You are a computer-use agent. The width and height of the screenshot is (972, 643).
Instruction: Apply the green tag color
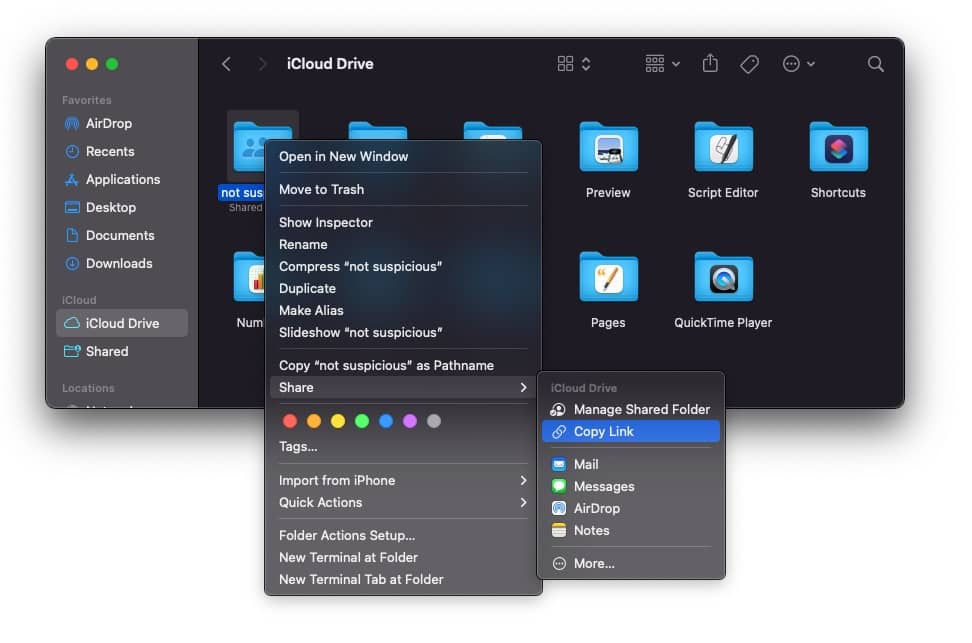(362, 422)
